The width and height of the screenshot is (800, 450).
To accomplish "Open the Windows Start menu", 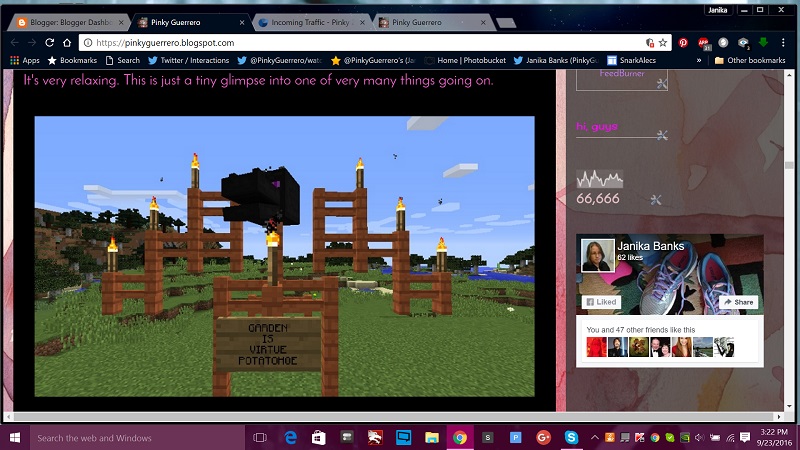I will point(15,437).
